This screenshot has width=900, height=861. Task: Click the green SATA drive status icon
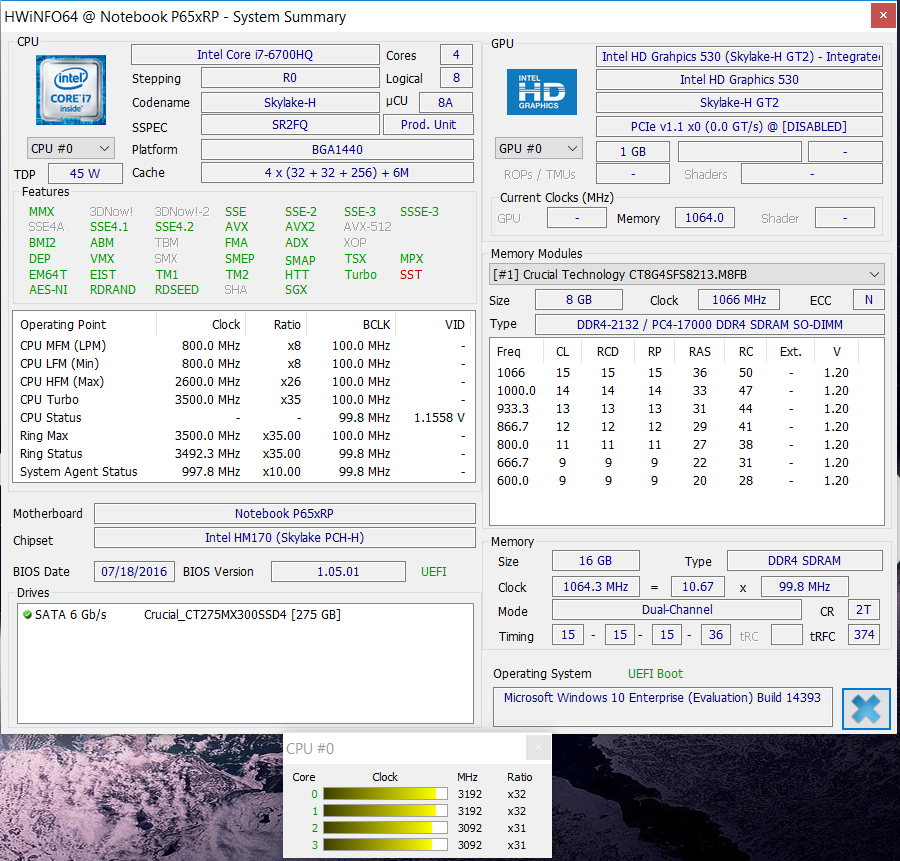point(27,615)
